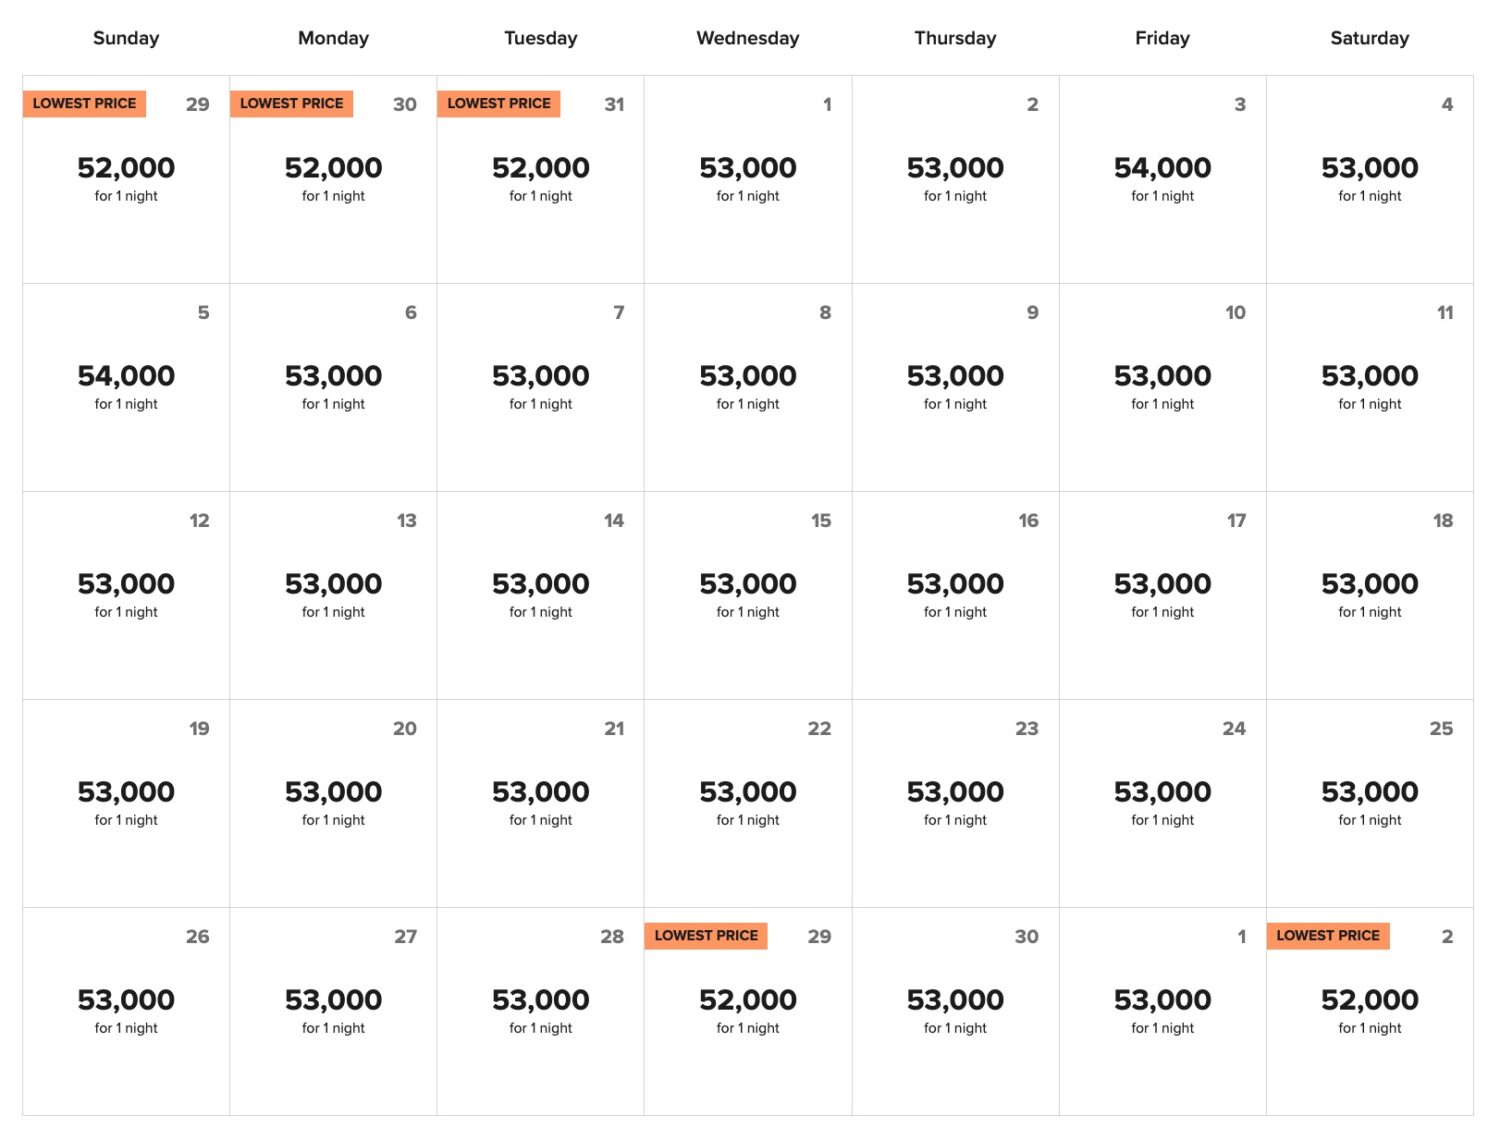
Task: Choose Monday the 20th for 1 night
Action: [x=333, y=803]
